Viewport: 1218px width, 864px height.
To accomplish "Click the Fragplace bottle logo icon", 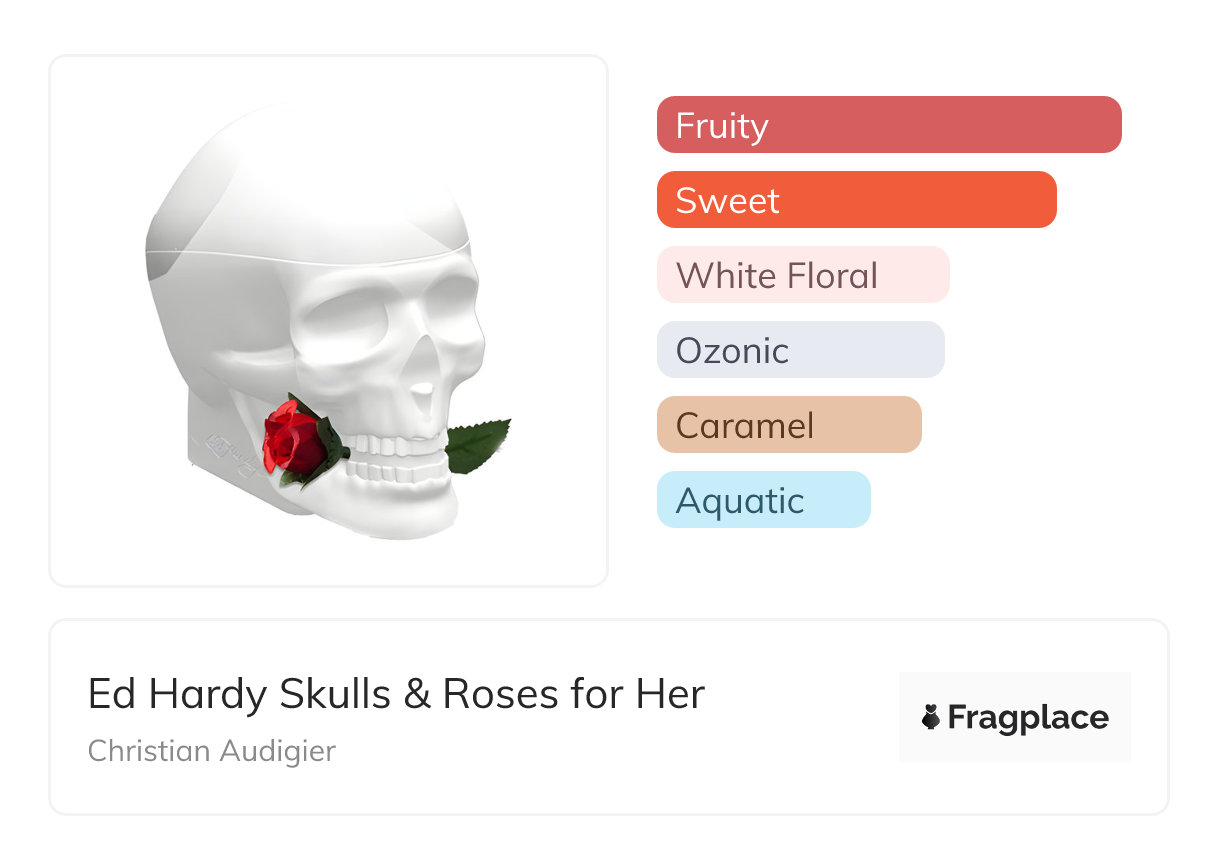I will 931,717.
